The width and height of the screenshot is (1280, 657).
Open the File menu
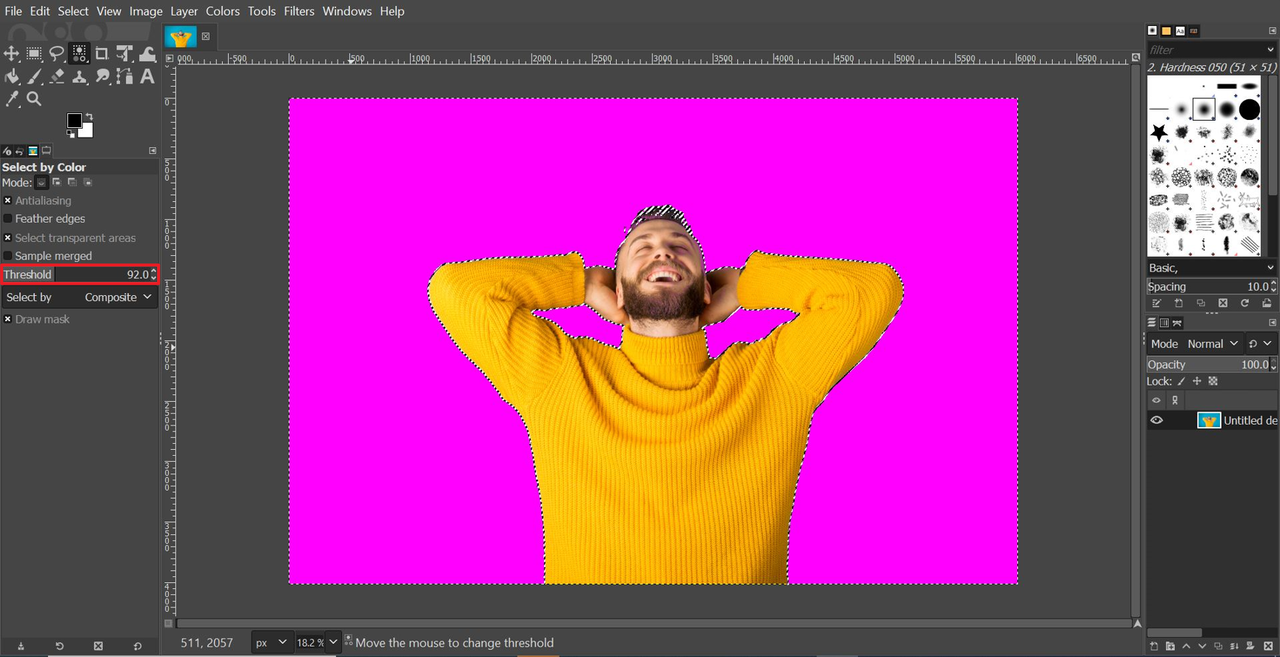13,11
